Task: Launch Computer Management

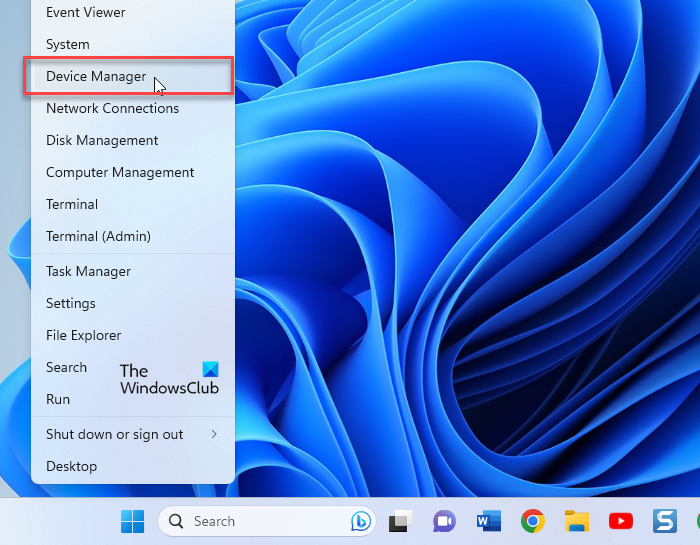Action: [x=133, y=172]
